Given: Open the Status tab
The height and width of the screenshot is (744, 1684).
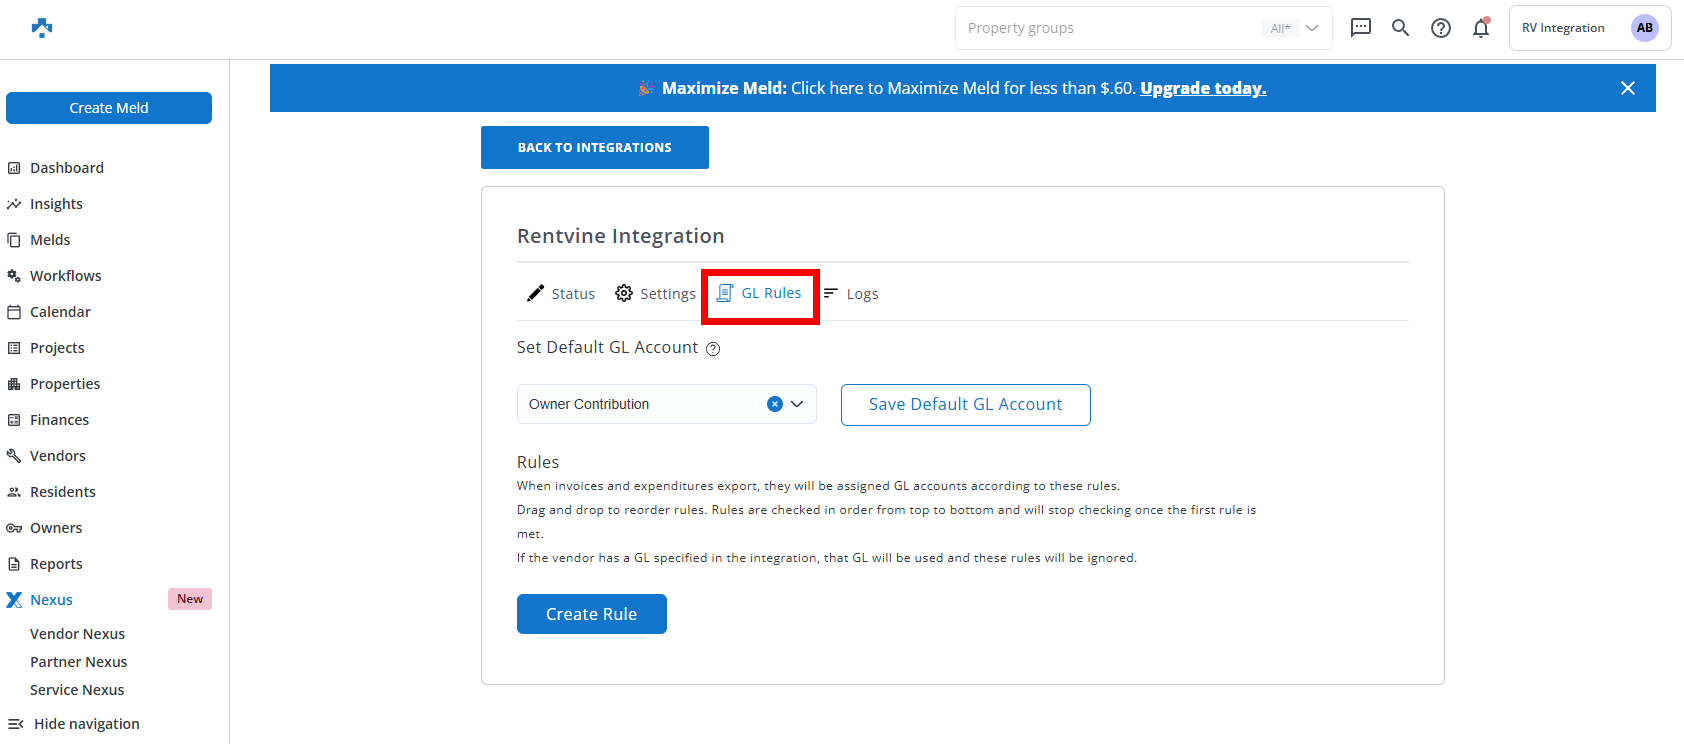Looking at the screenshot, I should [x=561, y=294].
